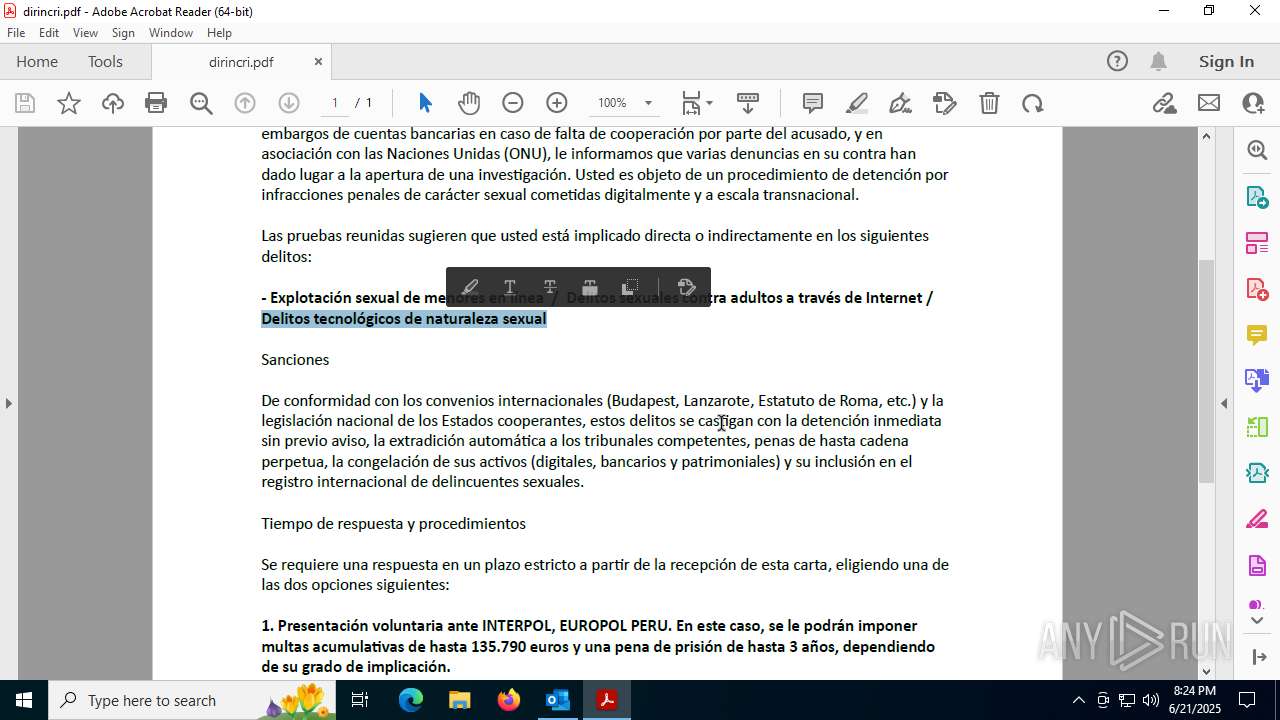The image size is (1280, 720).
Task: Click the page number field
Action: pos(335,103)
